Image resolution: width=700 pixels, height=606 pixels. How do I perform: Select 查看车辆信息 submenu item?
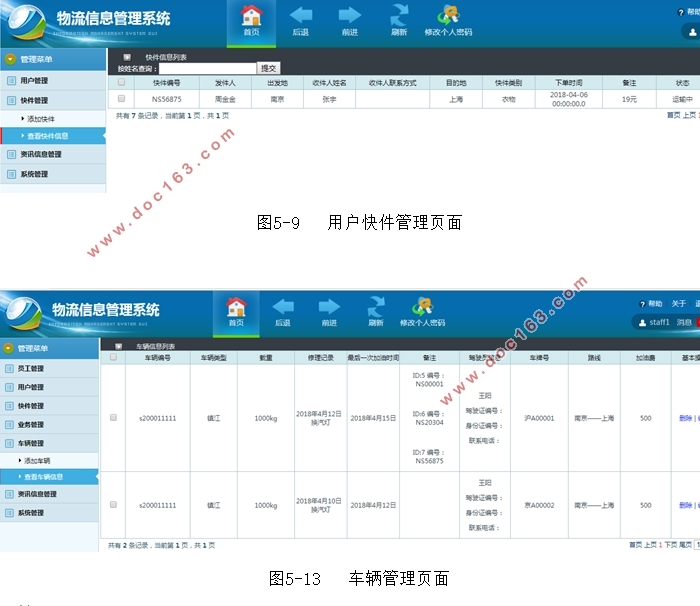coord(49,477)
